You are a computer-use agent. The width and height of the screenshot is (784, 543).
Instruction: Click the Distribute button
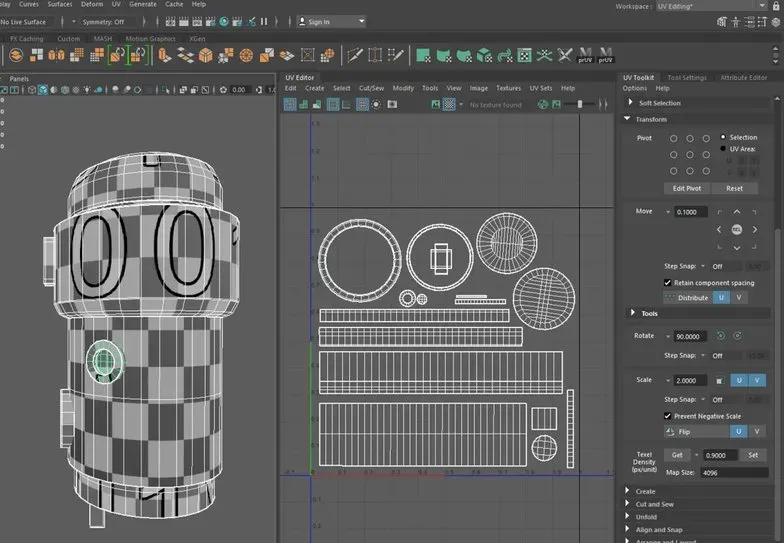688,298
